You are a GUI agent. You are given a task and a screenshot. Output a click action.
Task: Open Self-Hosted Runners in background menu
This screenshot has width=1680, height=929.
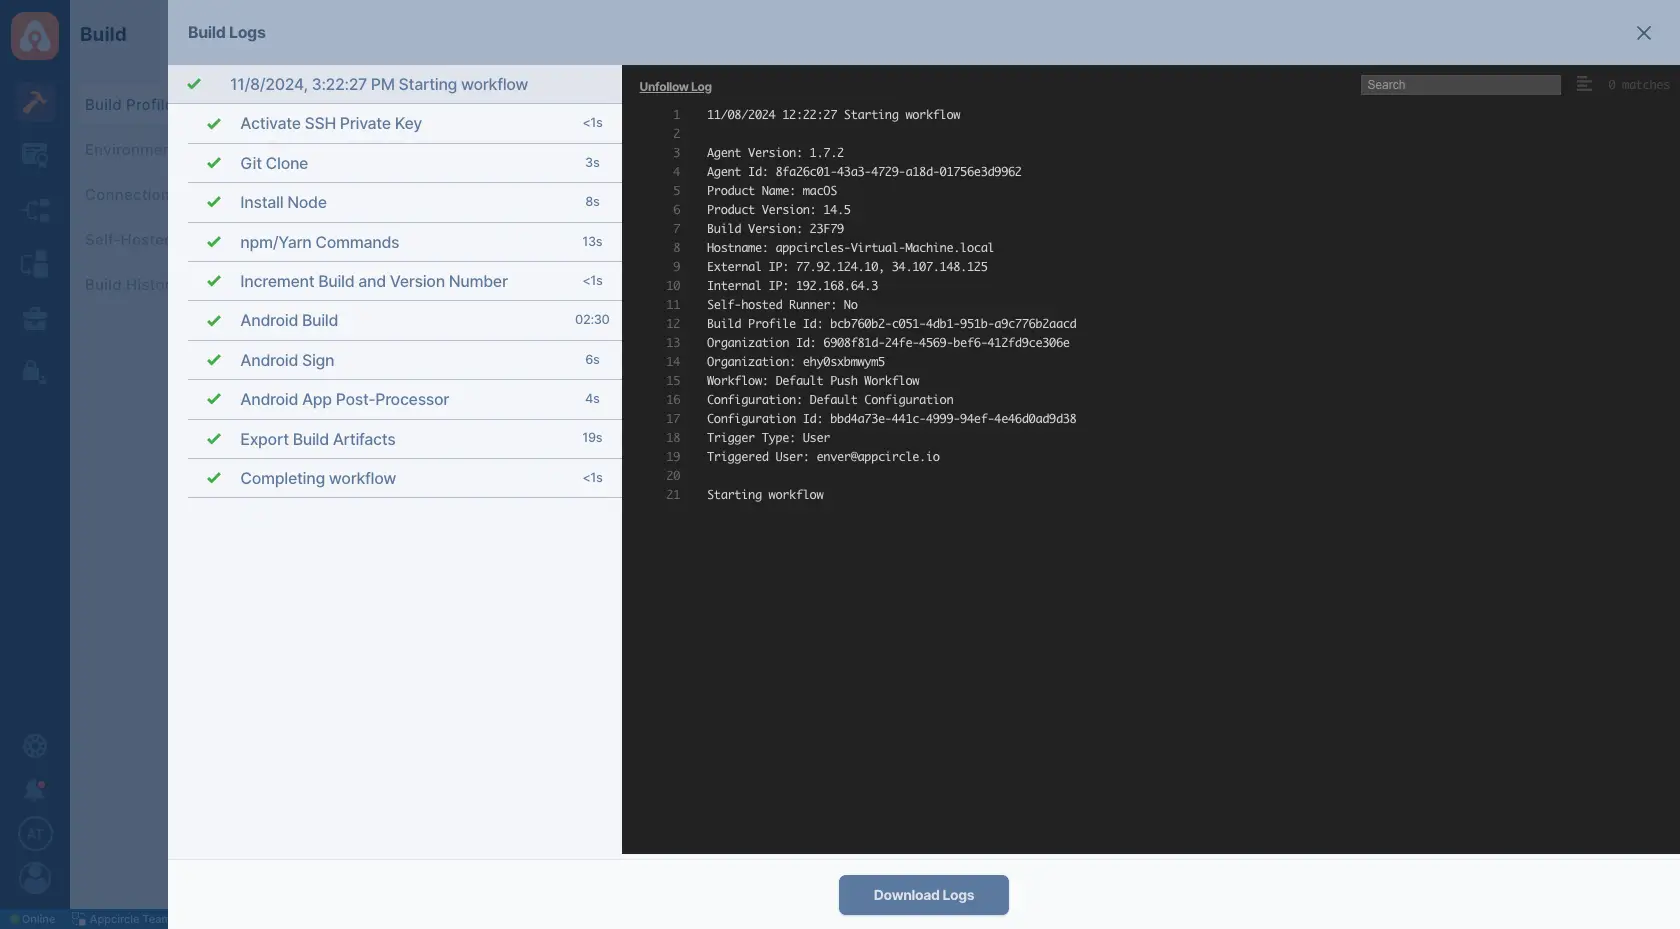pyautogui.click(x=126, y=240)
